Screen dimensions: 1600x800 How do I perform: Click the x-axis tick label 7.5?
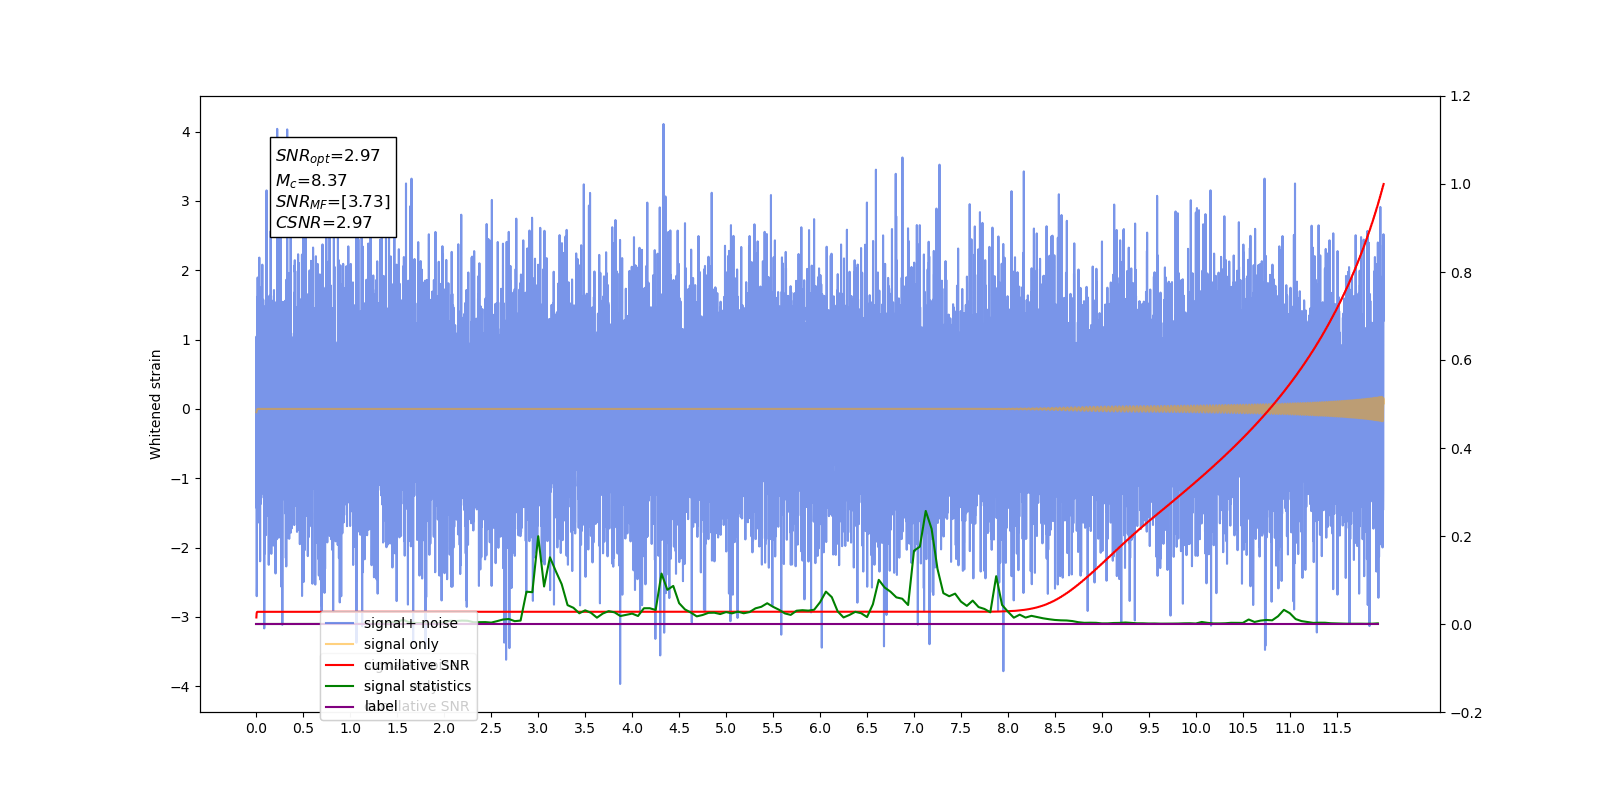pos(961,729)
